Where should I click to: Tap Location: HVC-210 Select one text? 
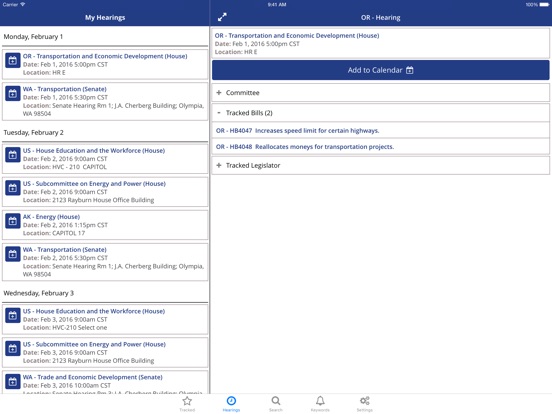click(65, 327)
